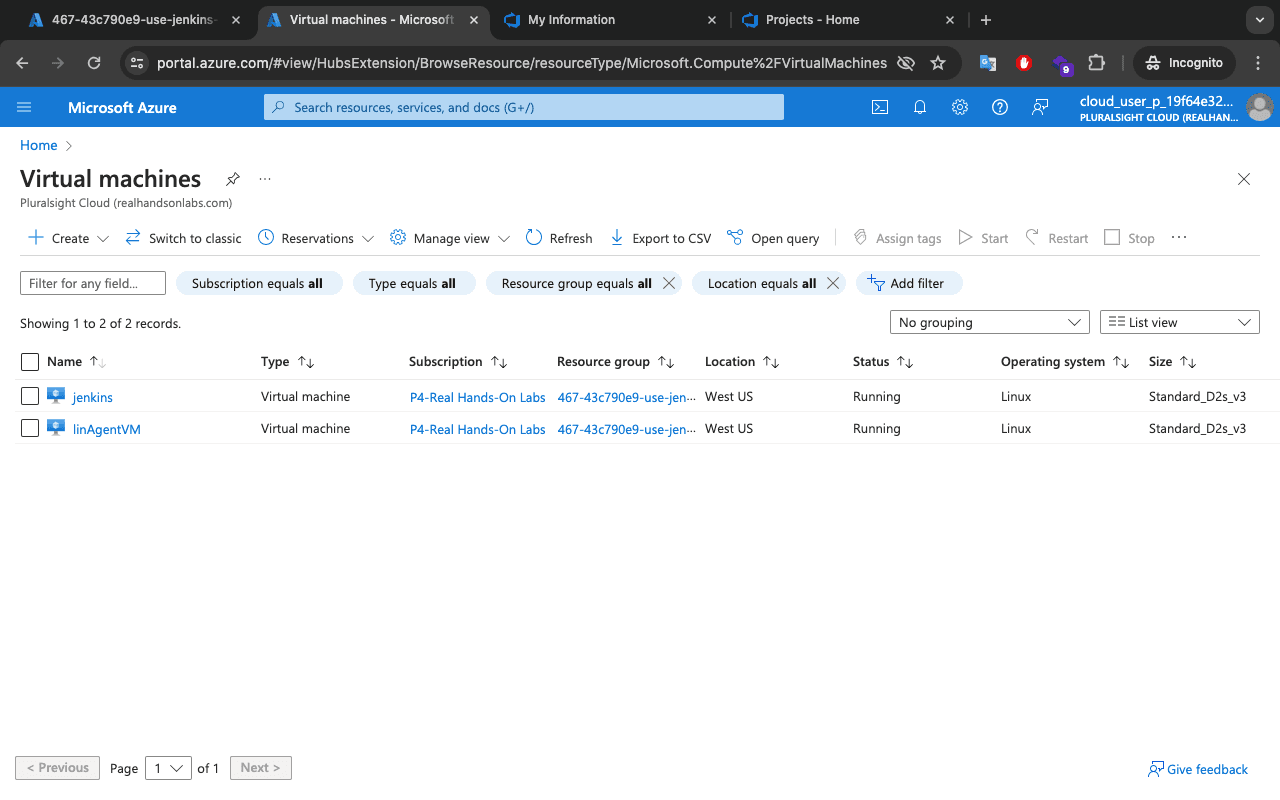
Task: Open the more options ellipsis beside title
Action: tap(265, 179)
